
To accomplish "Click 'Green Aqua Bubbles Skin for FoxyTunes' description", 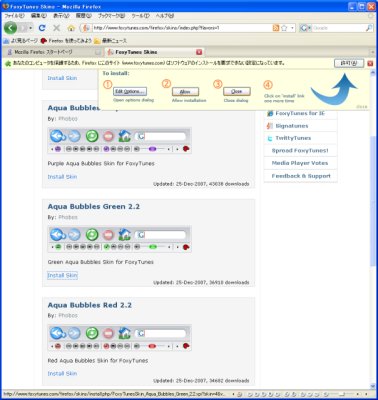I will (101, 262).
